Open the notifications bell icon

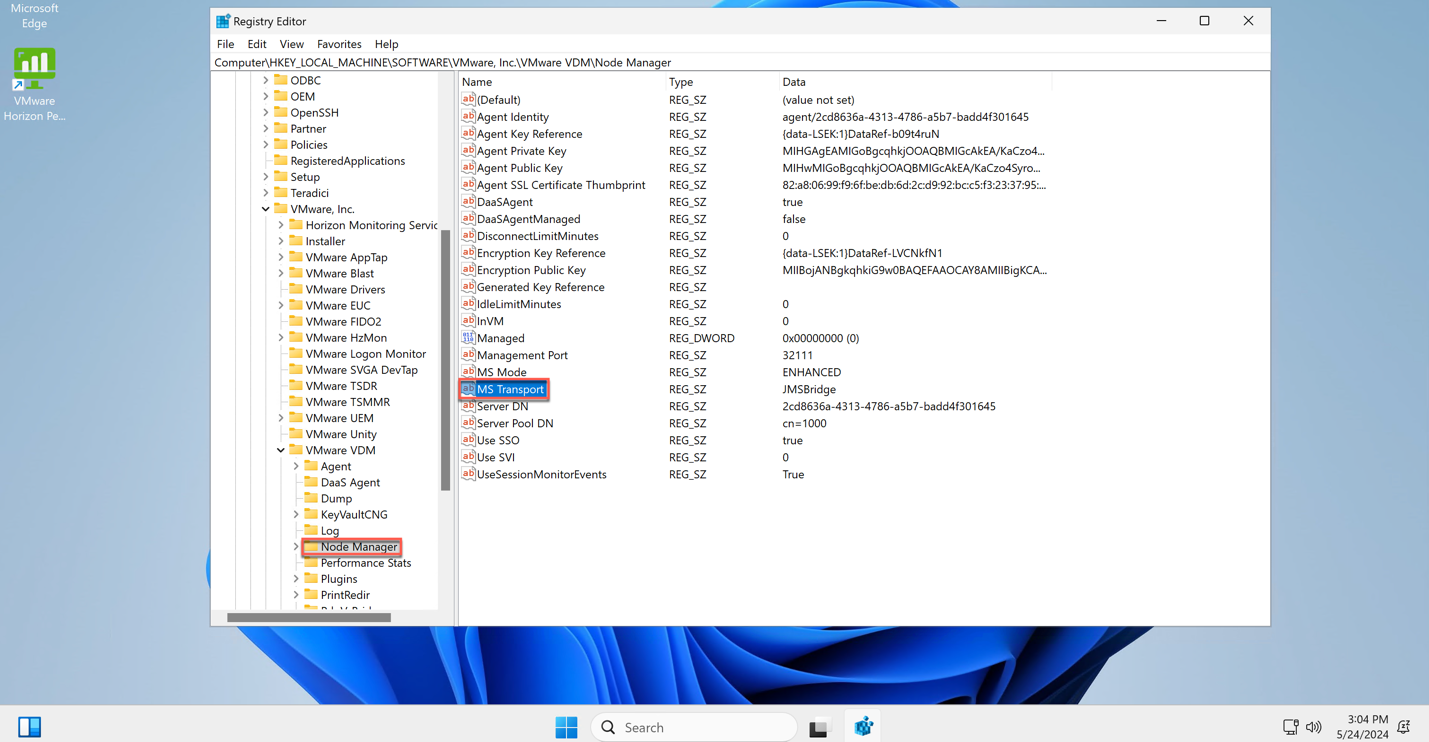pyautogui.click(x=1404, y=727)
